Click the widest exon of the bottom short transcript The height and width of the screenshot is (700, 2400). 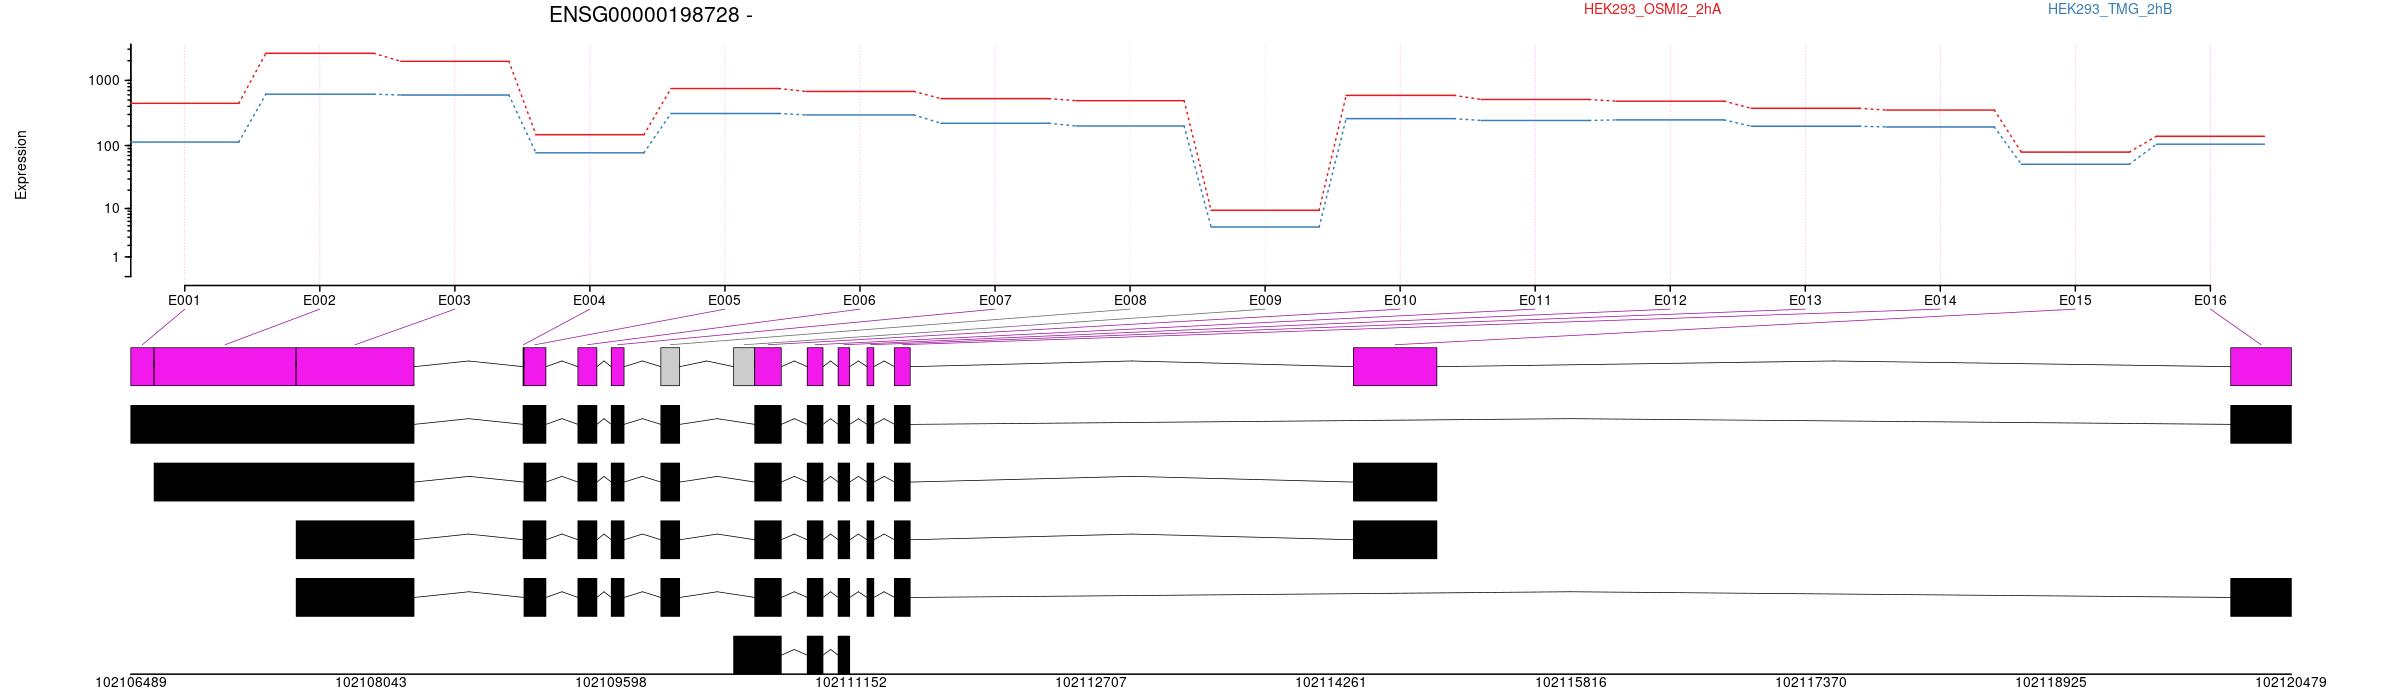pyautogui.click(x=757, y=655)
